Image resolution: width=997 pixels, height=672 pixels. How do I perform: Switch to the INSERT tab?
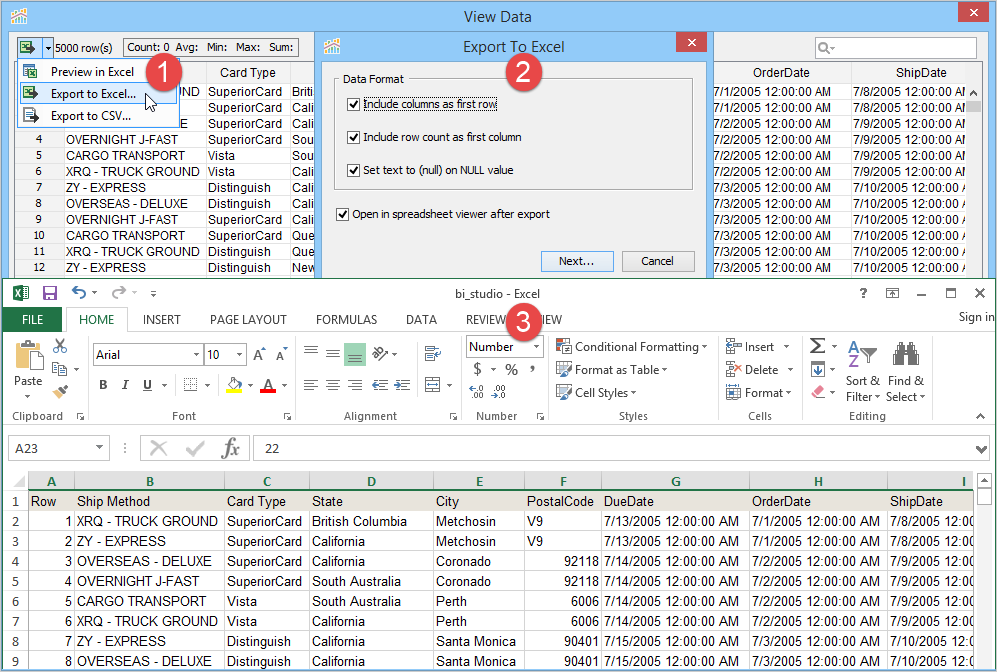tap(162, 320)
